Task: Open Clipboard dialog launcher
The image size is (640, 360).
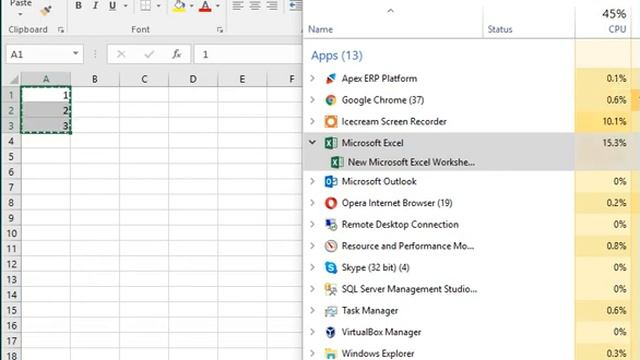Action: tap(61, 29)
